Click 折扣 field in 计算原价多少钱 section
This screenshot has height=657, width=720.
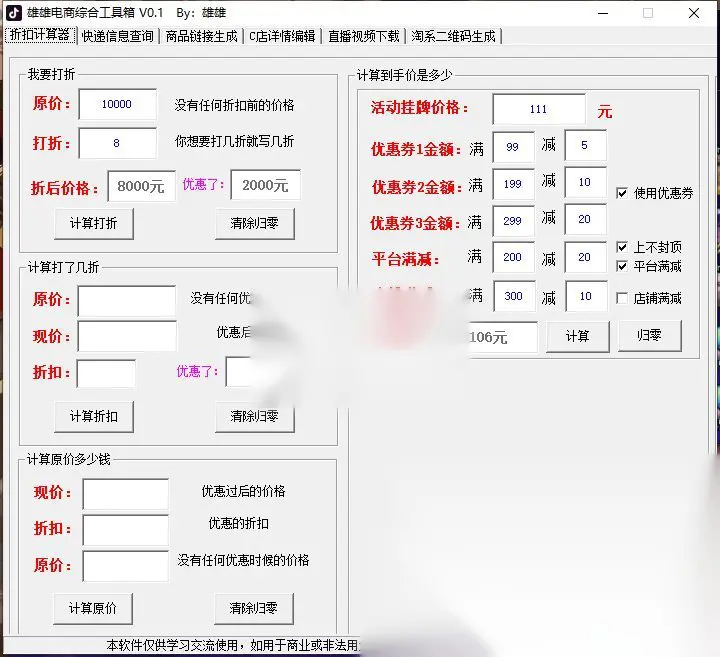click(x=125, y=529)
